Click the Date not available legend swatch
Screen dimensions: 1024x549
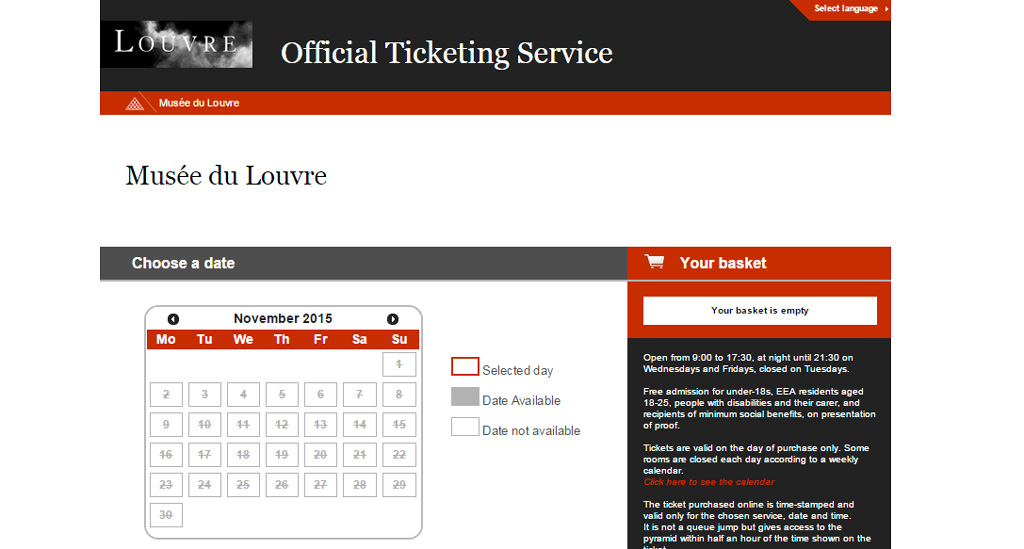pyautogui.click(x=465, y=427)
